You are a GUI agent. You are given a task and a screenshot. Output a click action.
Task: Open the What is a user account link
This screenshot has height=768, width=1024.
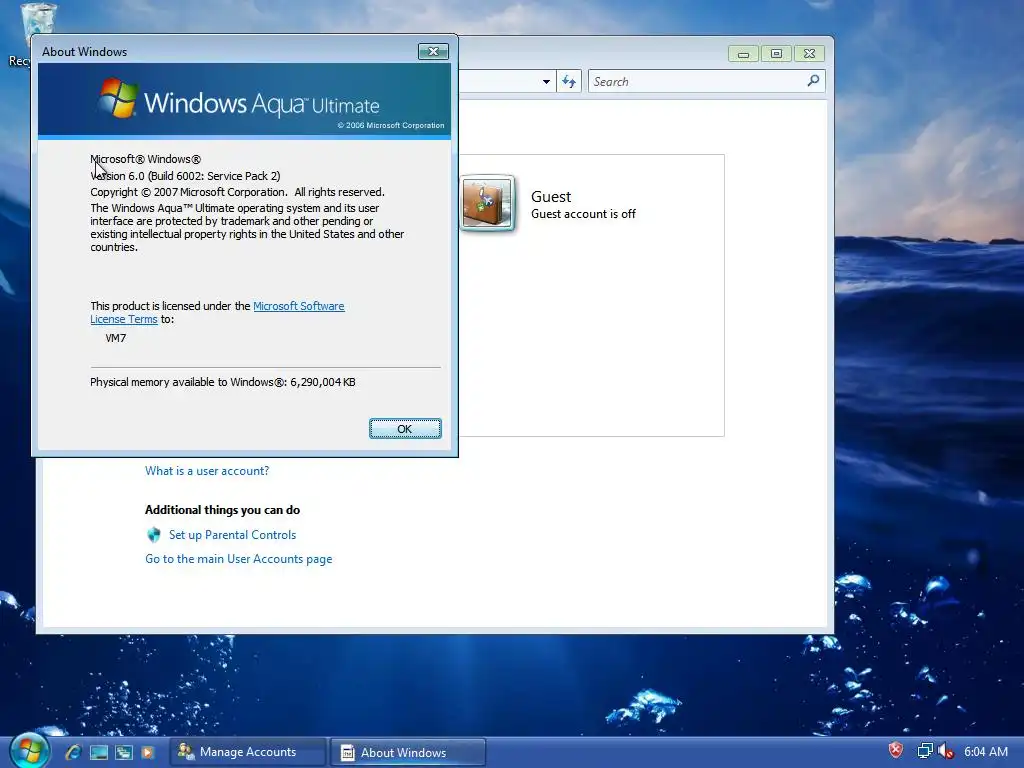207,471
